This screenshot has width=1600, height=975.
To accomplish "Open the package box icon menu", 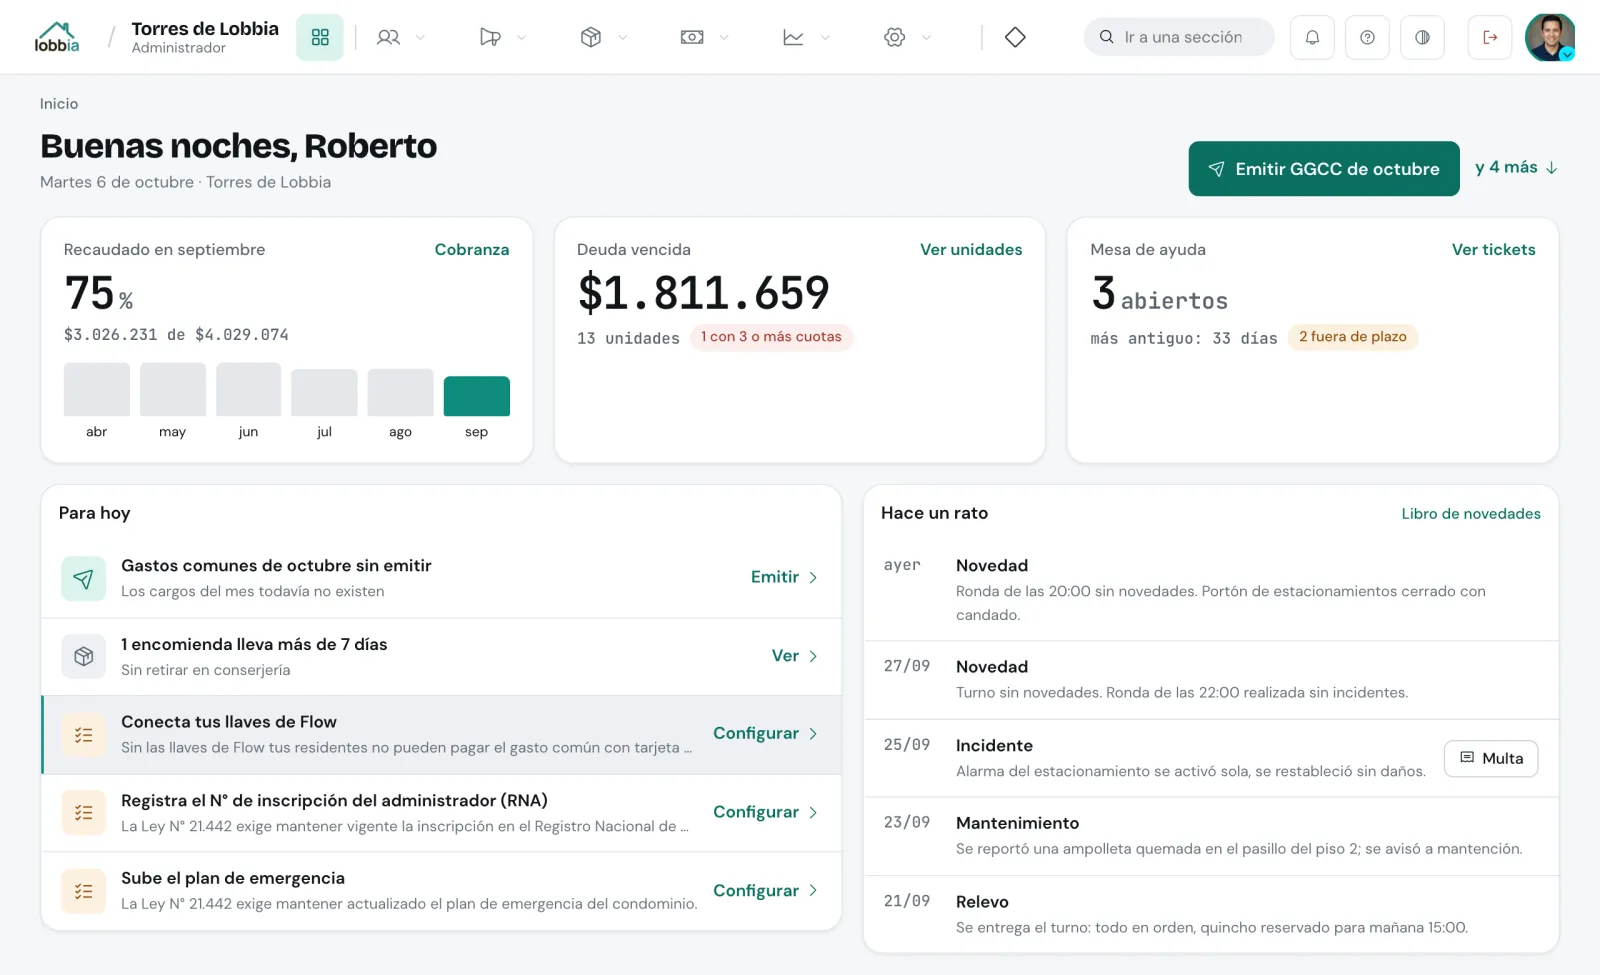I will point(591,37).
